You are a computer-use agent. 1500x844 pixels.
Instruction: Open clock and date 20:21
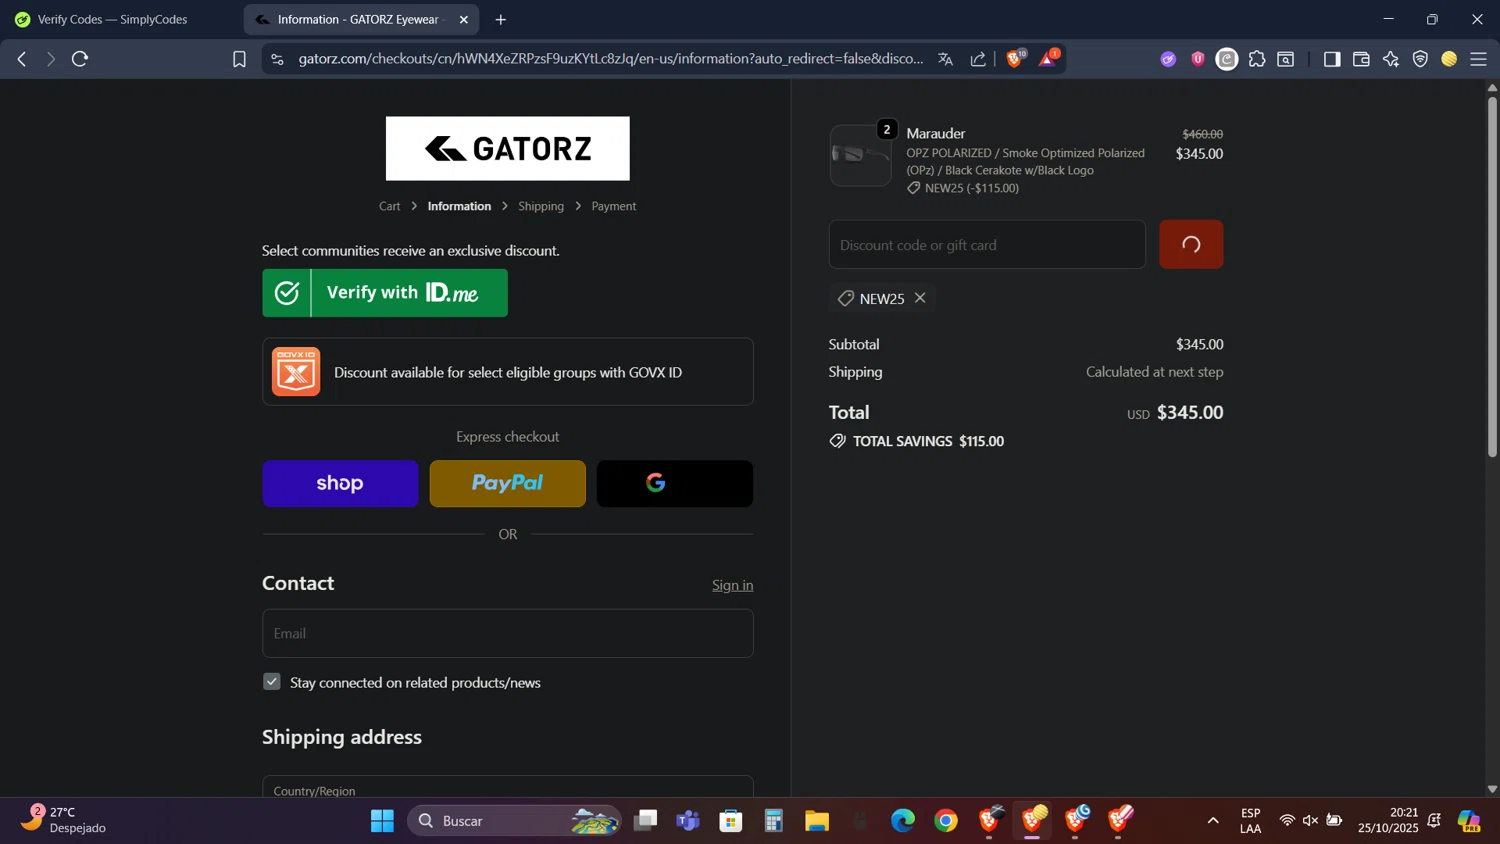[x=1388, y=820]
